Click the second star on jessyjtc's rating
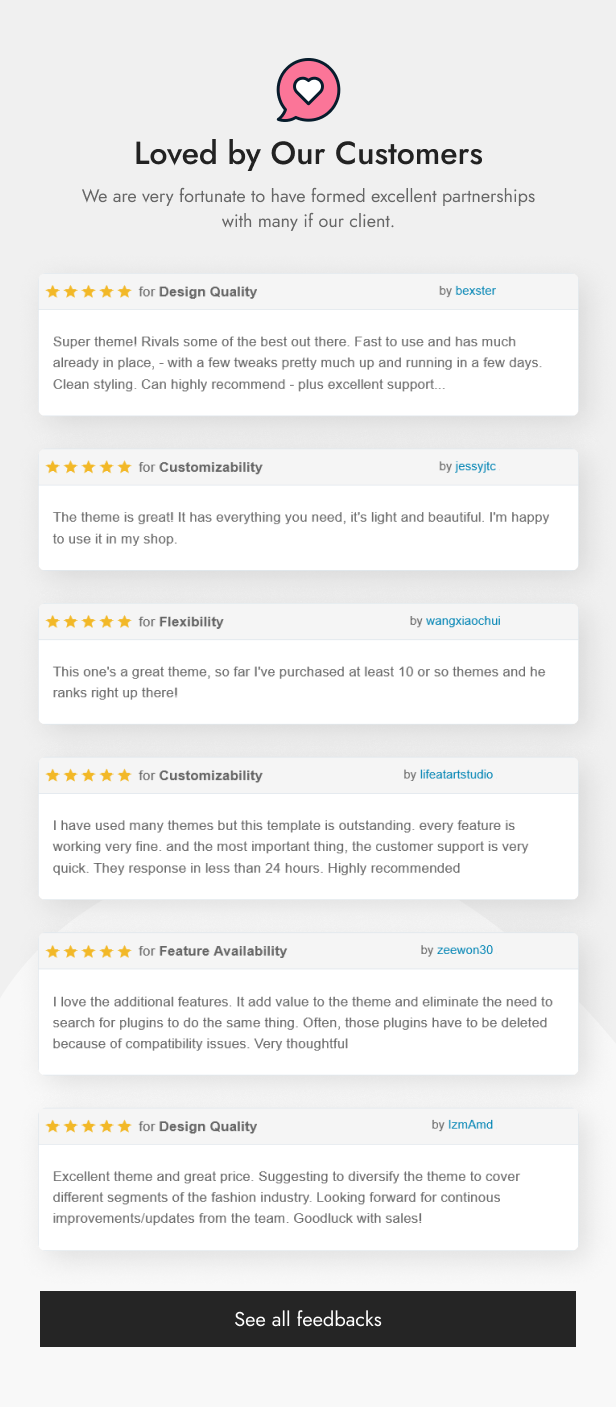The height and width of the screenshot is (1407, 616). tap(70, 466)
